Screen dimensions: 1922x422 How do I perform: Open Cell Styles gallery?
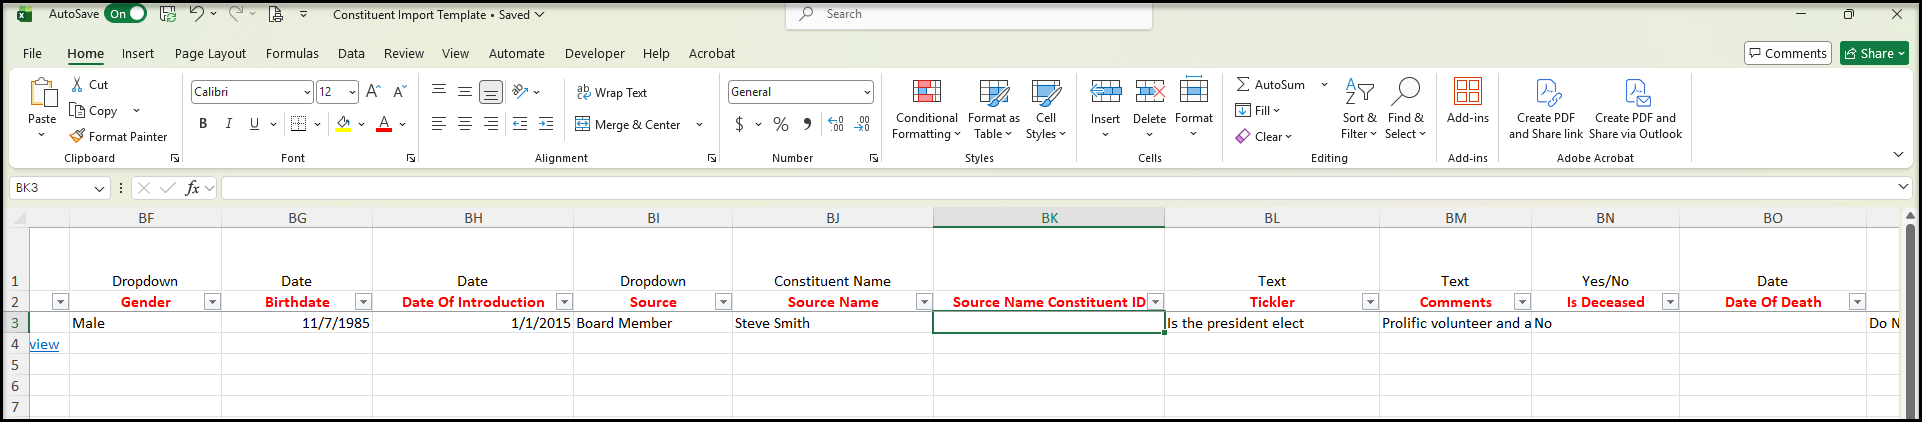(1046, 108)
